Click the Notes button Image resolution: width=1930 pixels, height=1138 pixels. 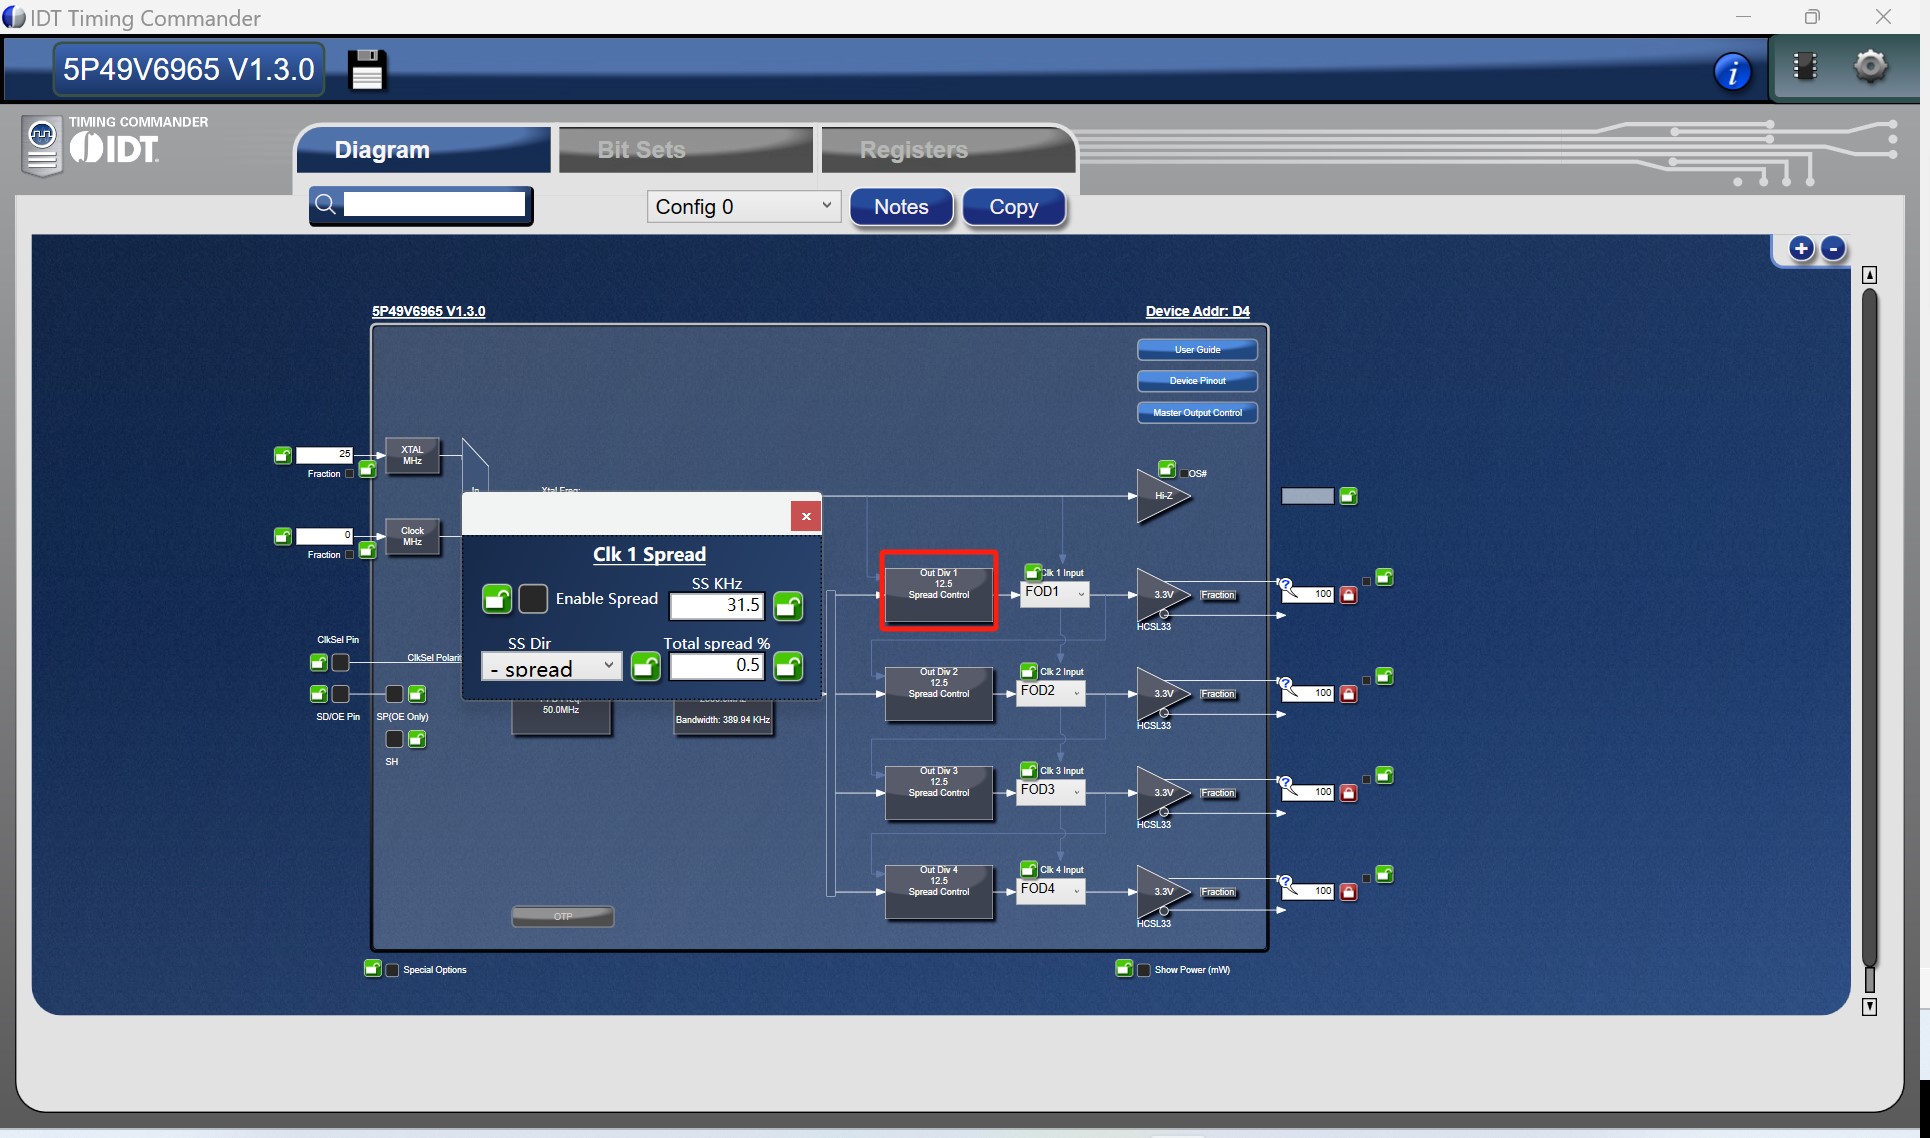pyautogui.click(x=901, y=207)
